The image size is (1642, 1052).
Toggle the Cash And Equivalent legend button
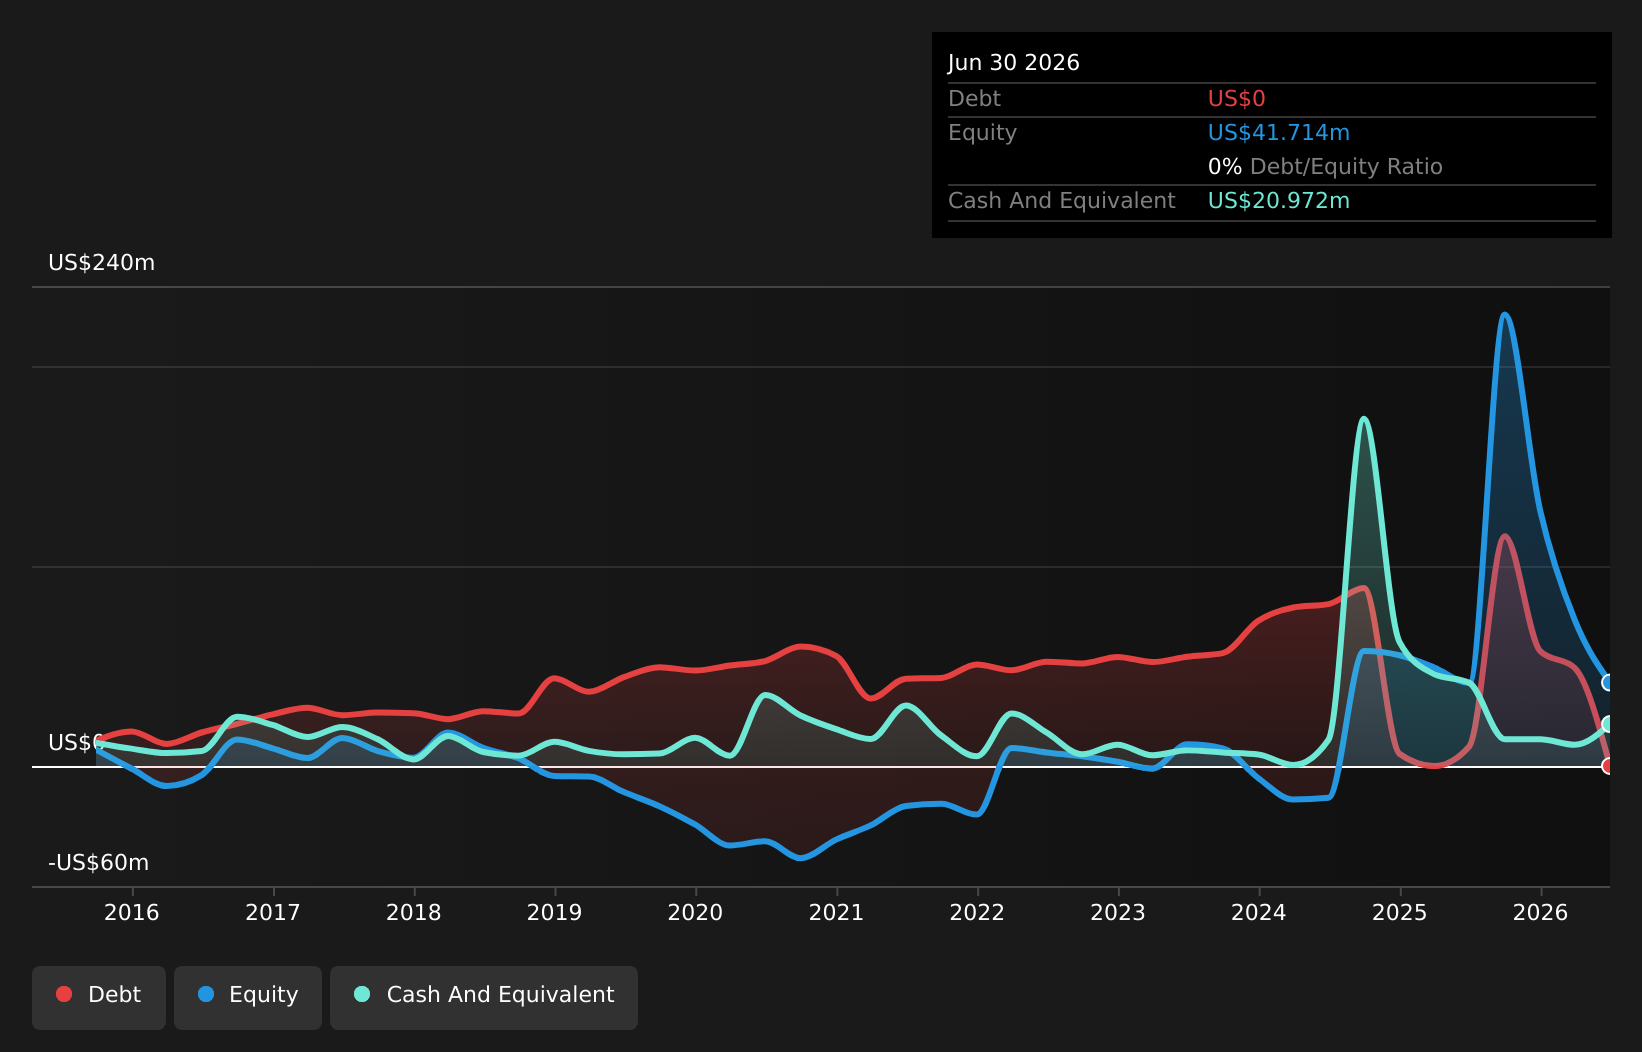click(484, 997)
